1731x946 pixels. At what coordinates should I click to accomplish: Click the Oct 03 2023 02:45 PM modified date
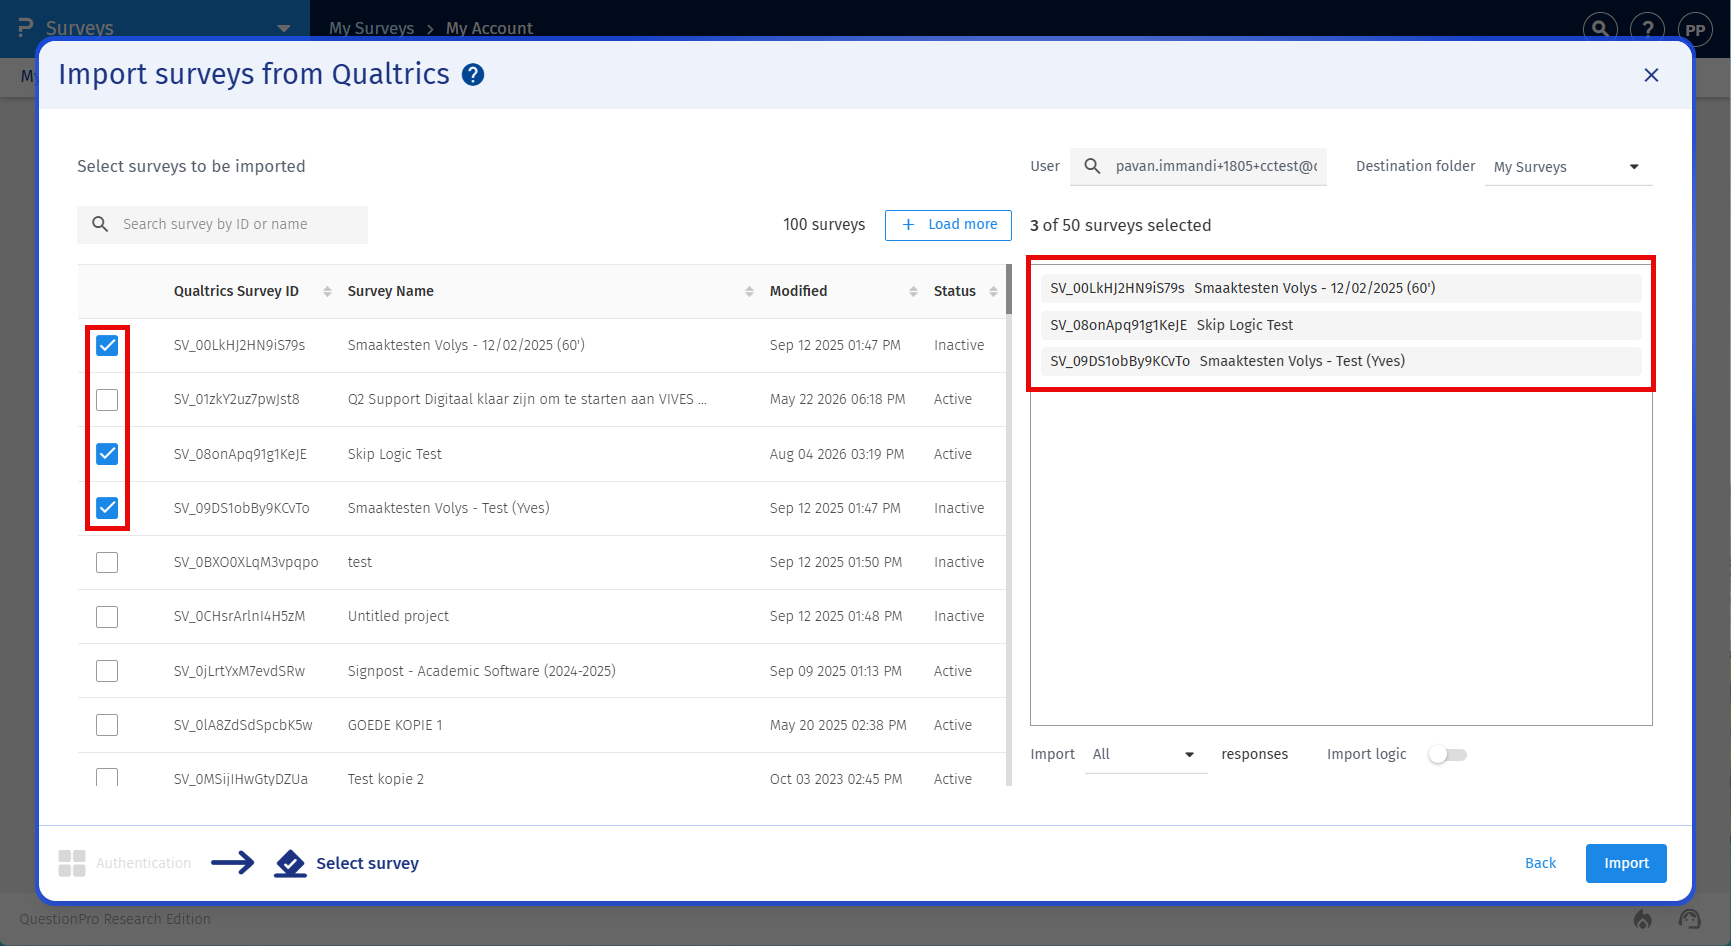836,779
